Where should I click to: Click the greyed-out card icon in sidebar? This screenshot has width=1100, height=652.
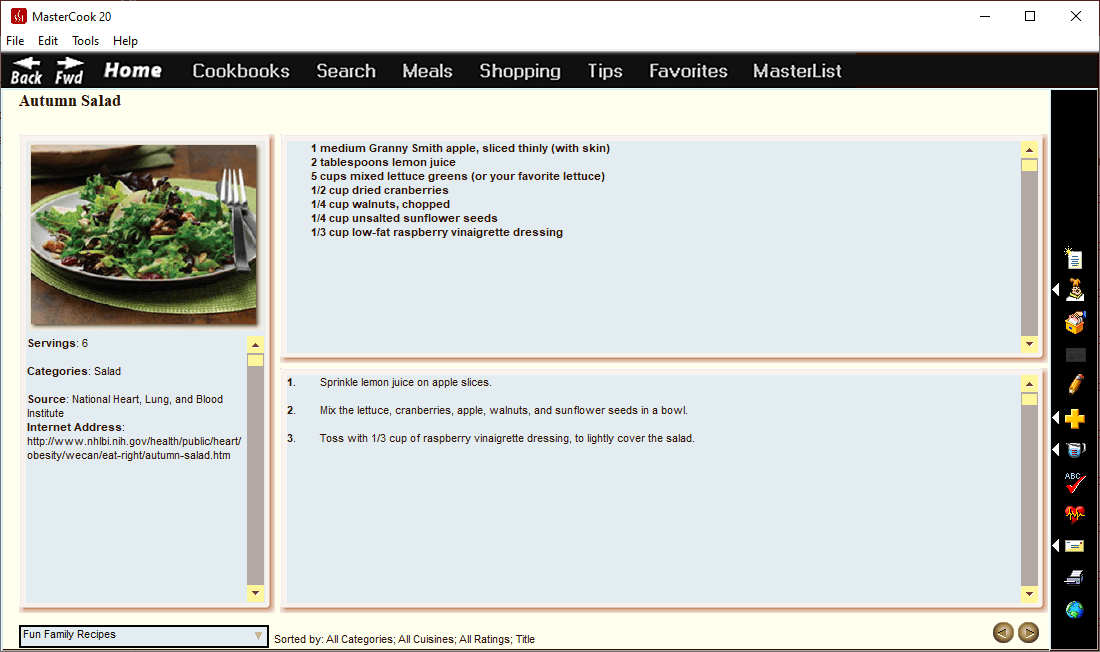point(1075,354)
